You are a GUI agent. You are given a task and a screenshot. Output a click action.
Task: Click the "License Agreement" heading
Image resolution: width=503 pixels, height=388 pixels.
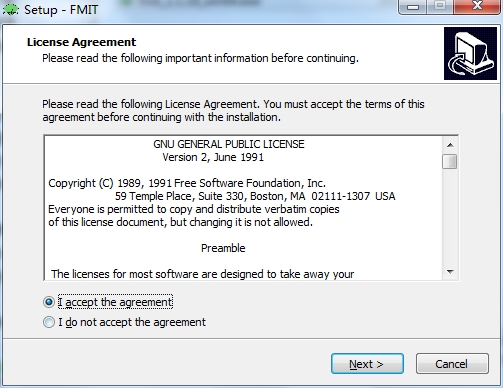coord(81,42)
